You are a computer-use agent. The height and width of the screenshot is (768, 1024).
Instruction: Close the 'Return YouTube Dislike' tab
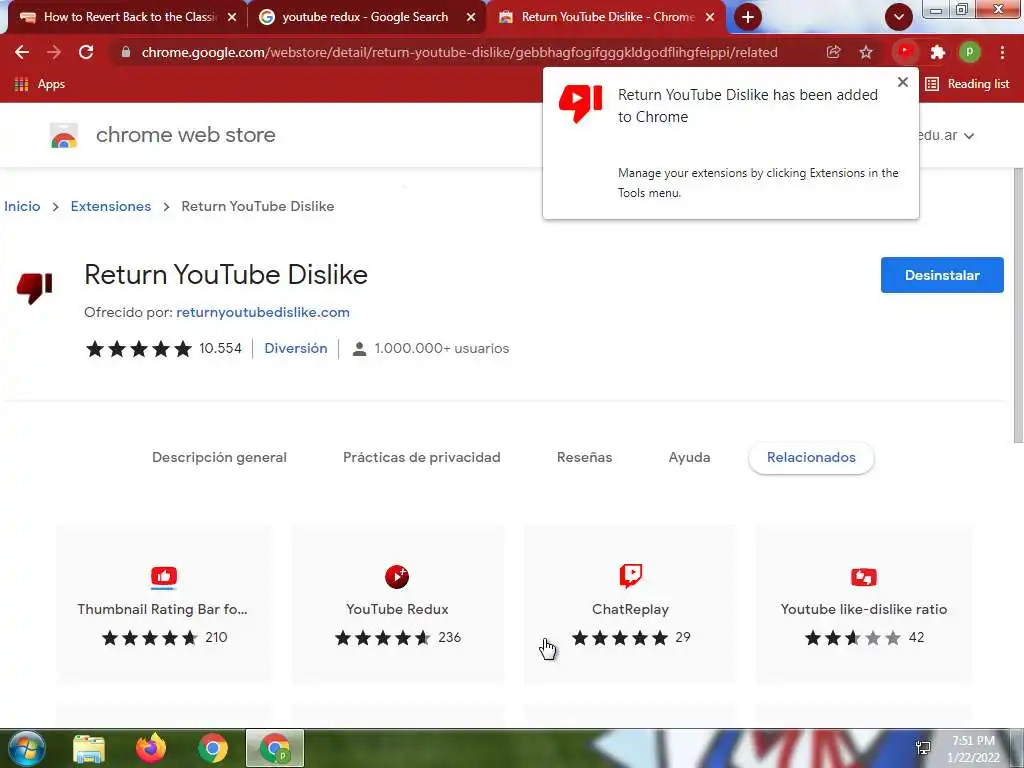click(x=710, y=17)
